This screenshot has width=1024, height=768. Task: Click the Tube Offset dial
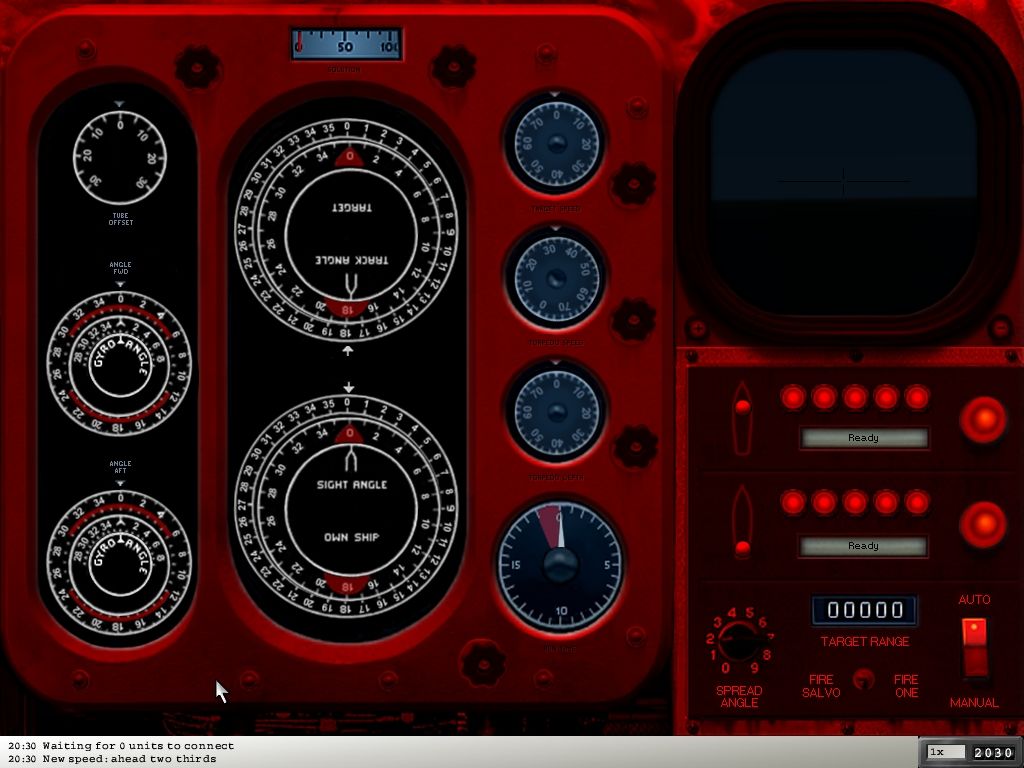pos(120,157)
